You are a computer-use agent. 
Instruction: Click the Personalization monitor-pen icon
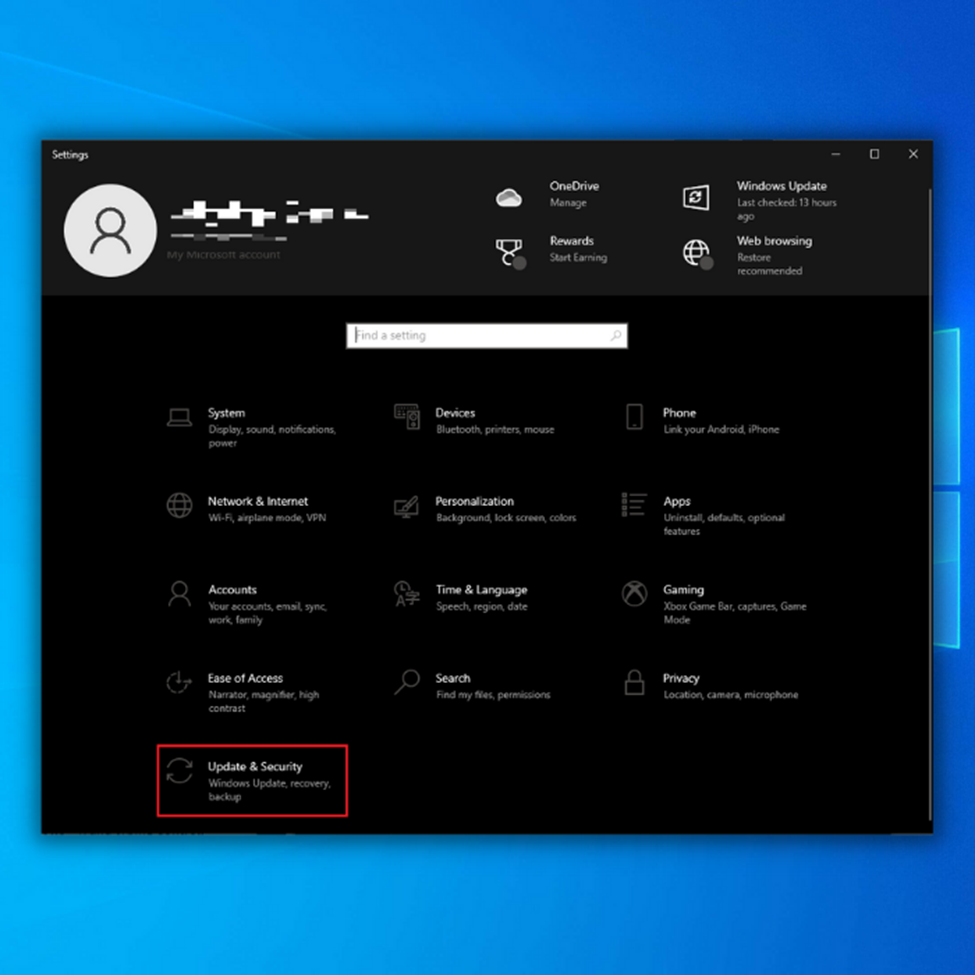tap(406, 507)
